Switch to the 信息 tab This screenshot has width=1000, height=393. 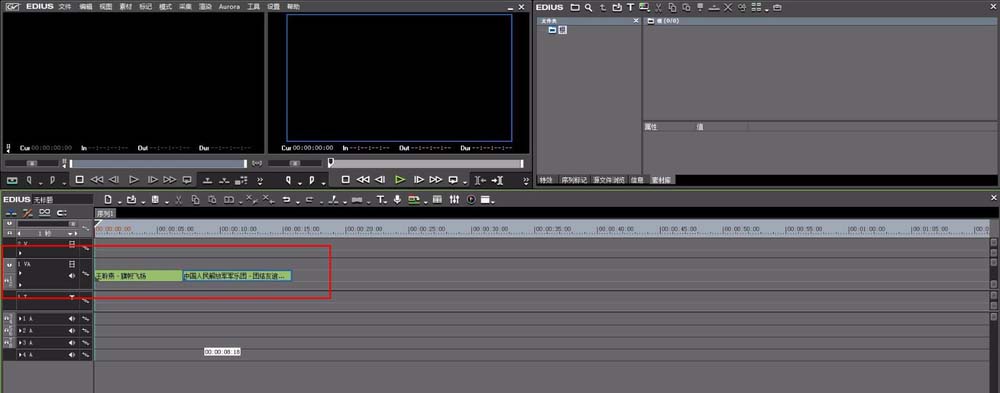point(637,180)
